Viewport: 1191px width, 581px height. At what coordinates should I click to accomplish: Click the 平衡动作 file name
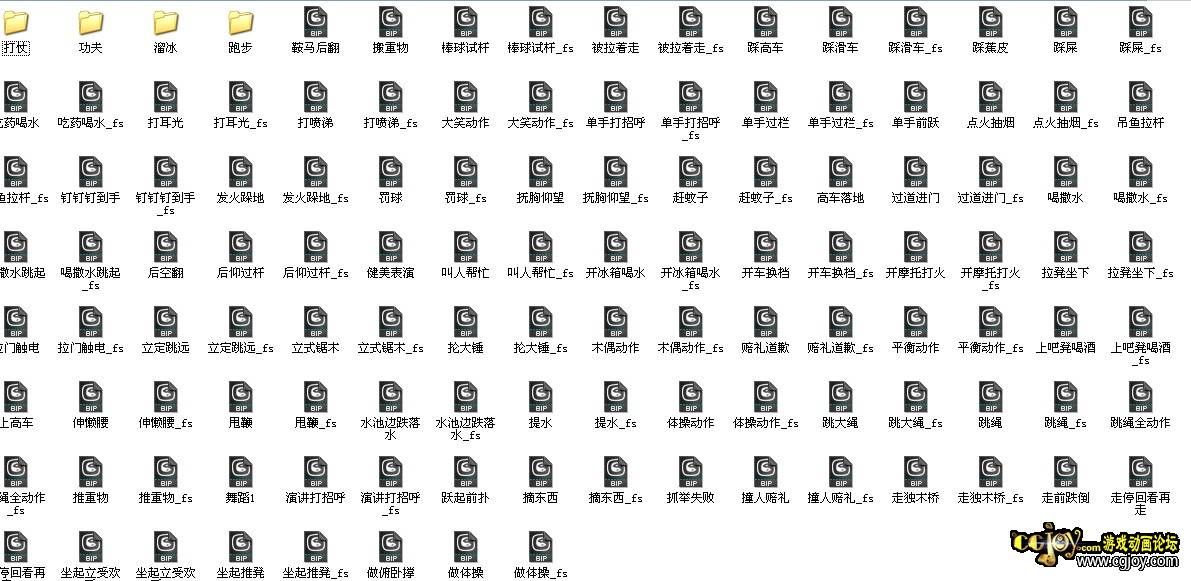[916, 348]
